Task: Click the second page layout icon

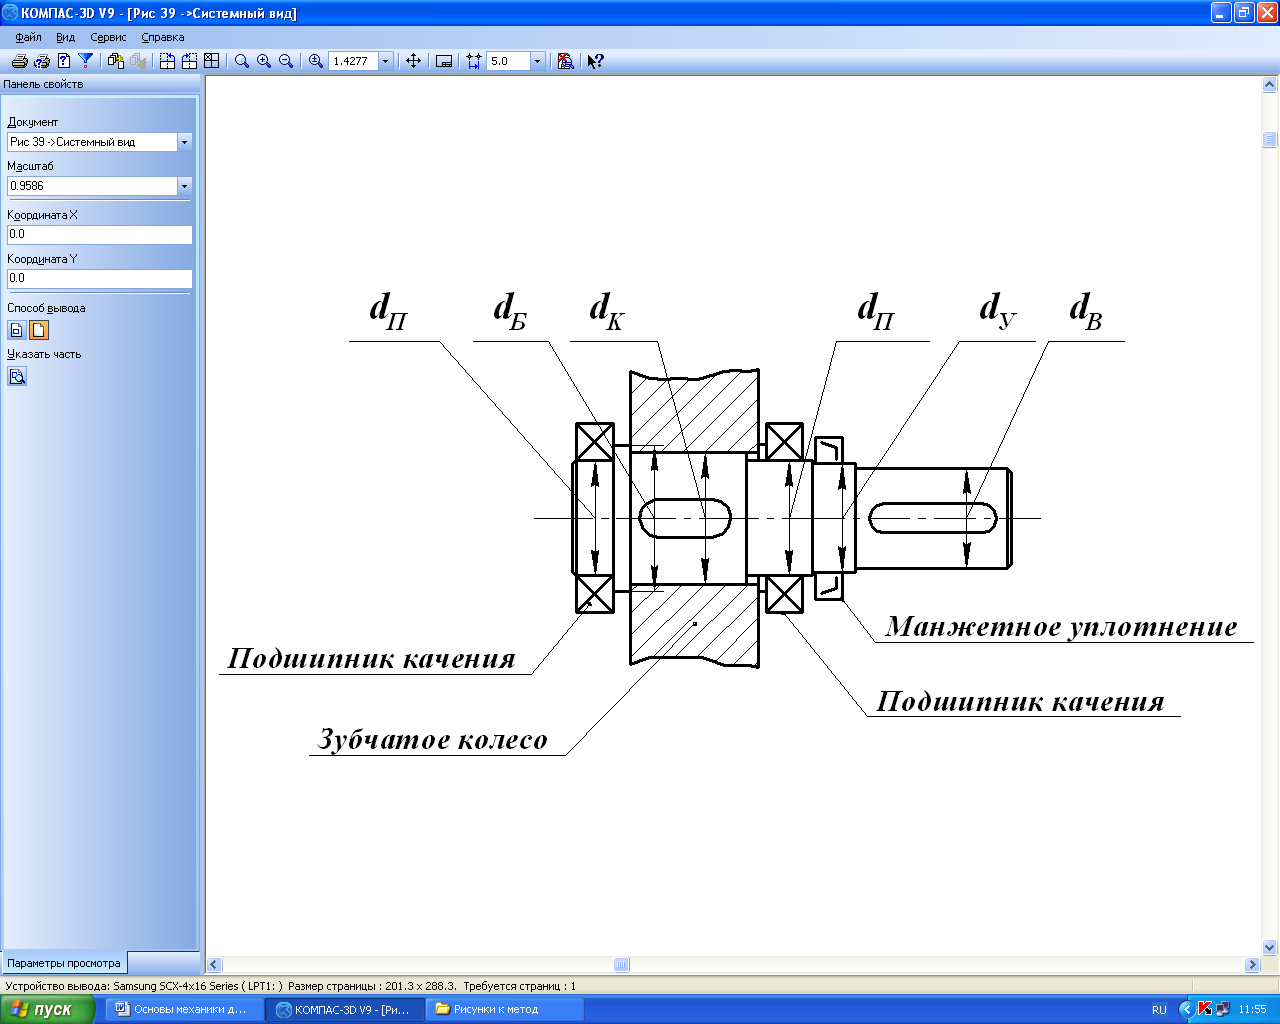Action: point(189,61)
